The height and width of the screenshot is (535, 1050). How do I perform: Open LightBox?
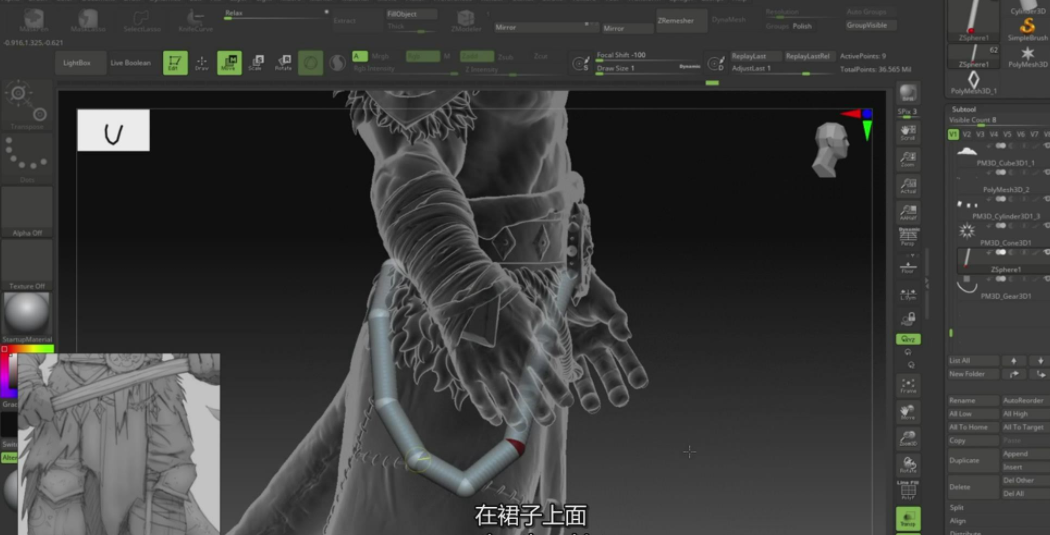click(80, 63)
